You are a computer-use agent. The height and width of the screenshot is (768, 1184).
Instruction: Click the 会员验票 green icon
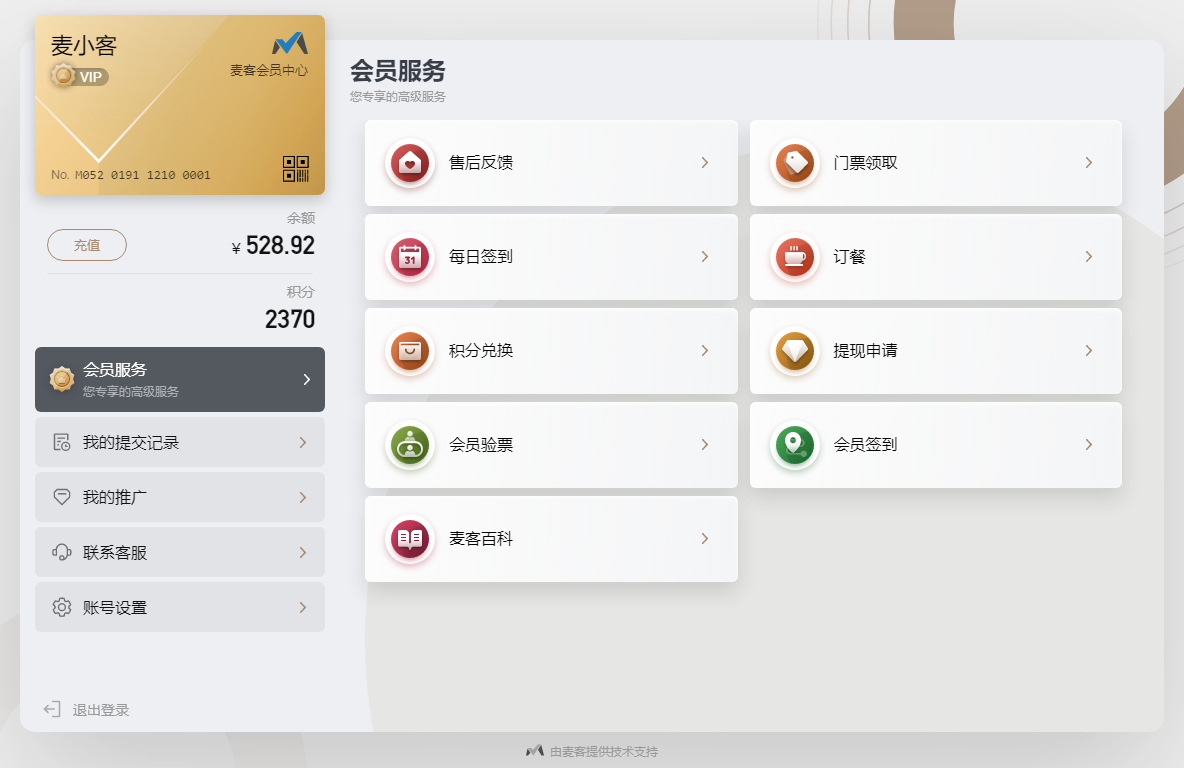click(x=410, y=445)
